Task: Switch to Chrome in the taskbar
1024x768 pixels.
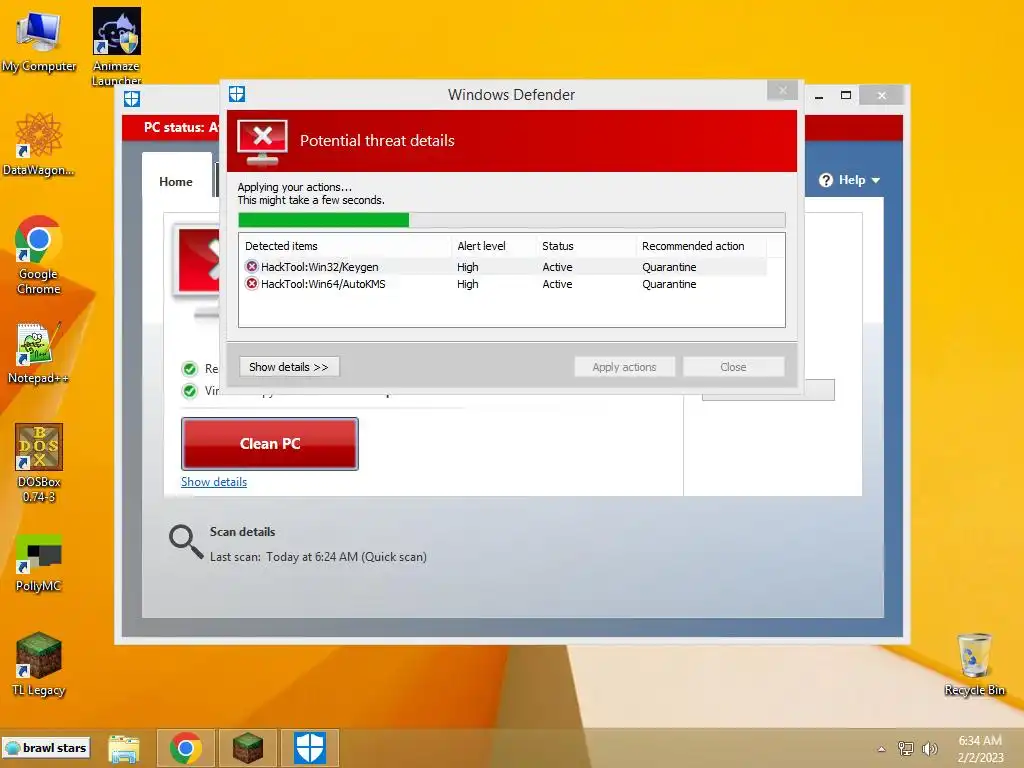Action: pyautogui.click(x=185, y=748)
